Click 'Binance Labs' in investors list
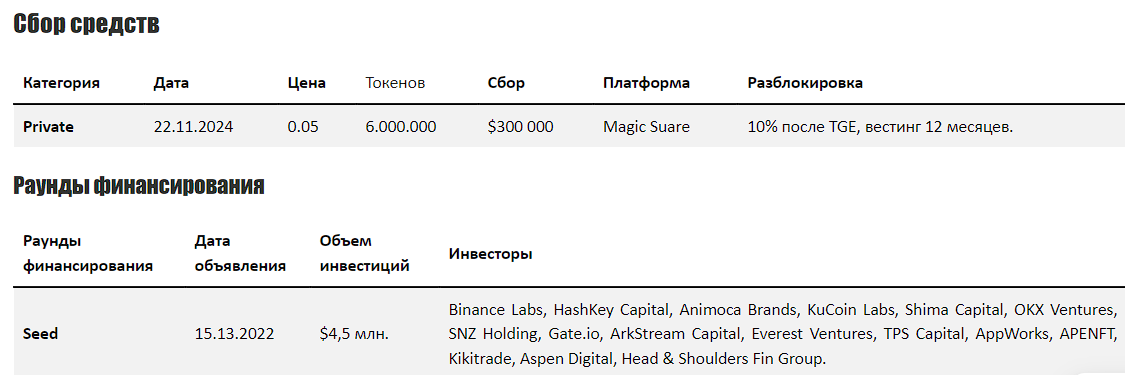The image size is (1125, 375). (x=499, y=310)
